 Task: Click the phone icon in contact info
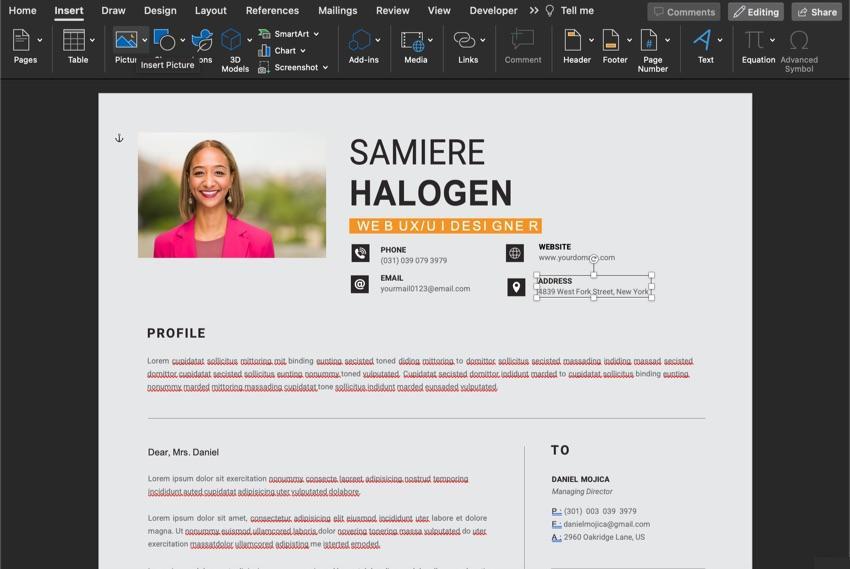(360, 253)
